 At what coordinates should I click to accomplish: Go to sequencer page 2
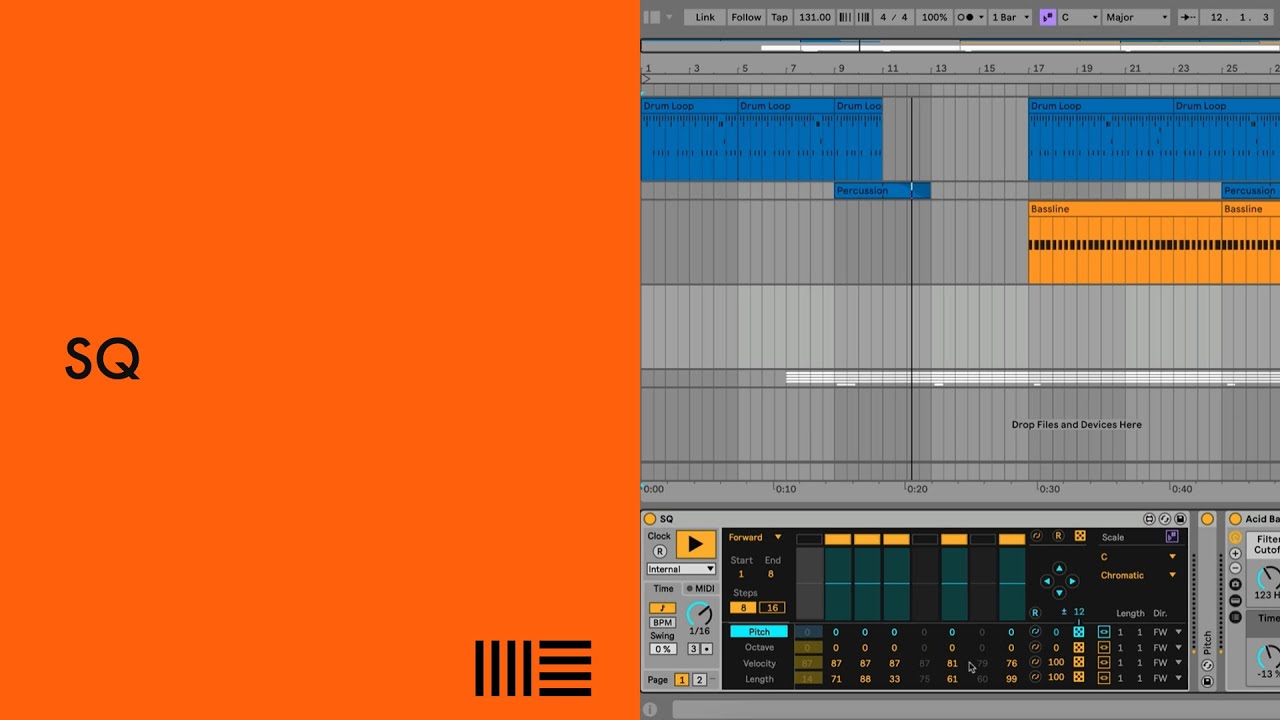click(x=699, y=680)
